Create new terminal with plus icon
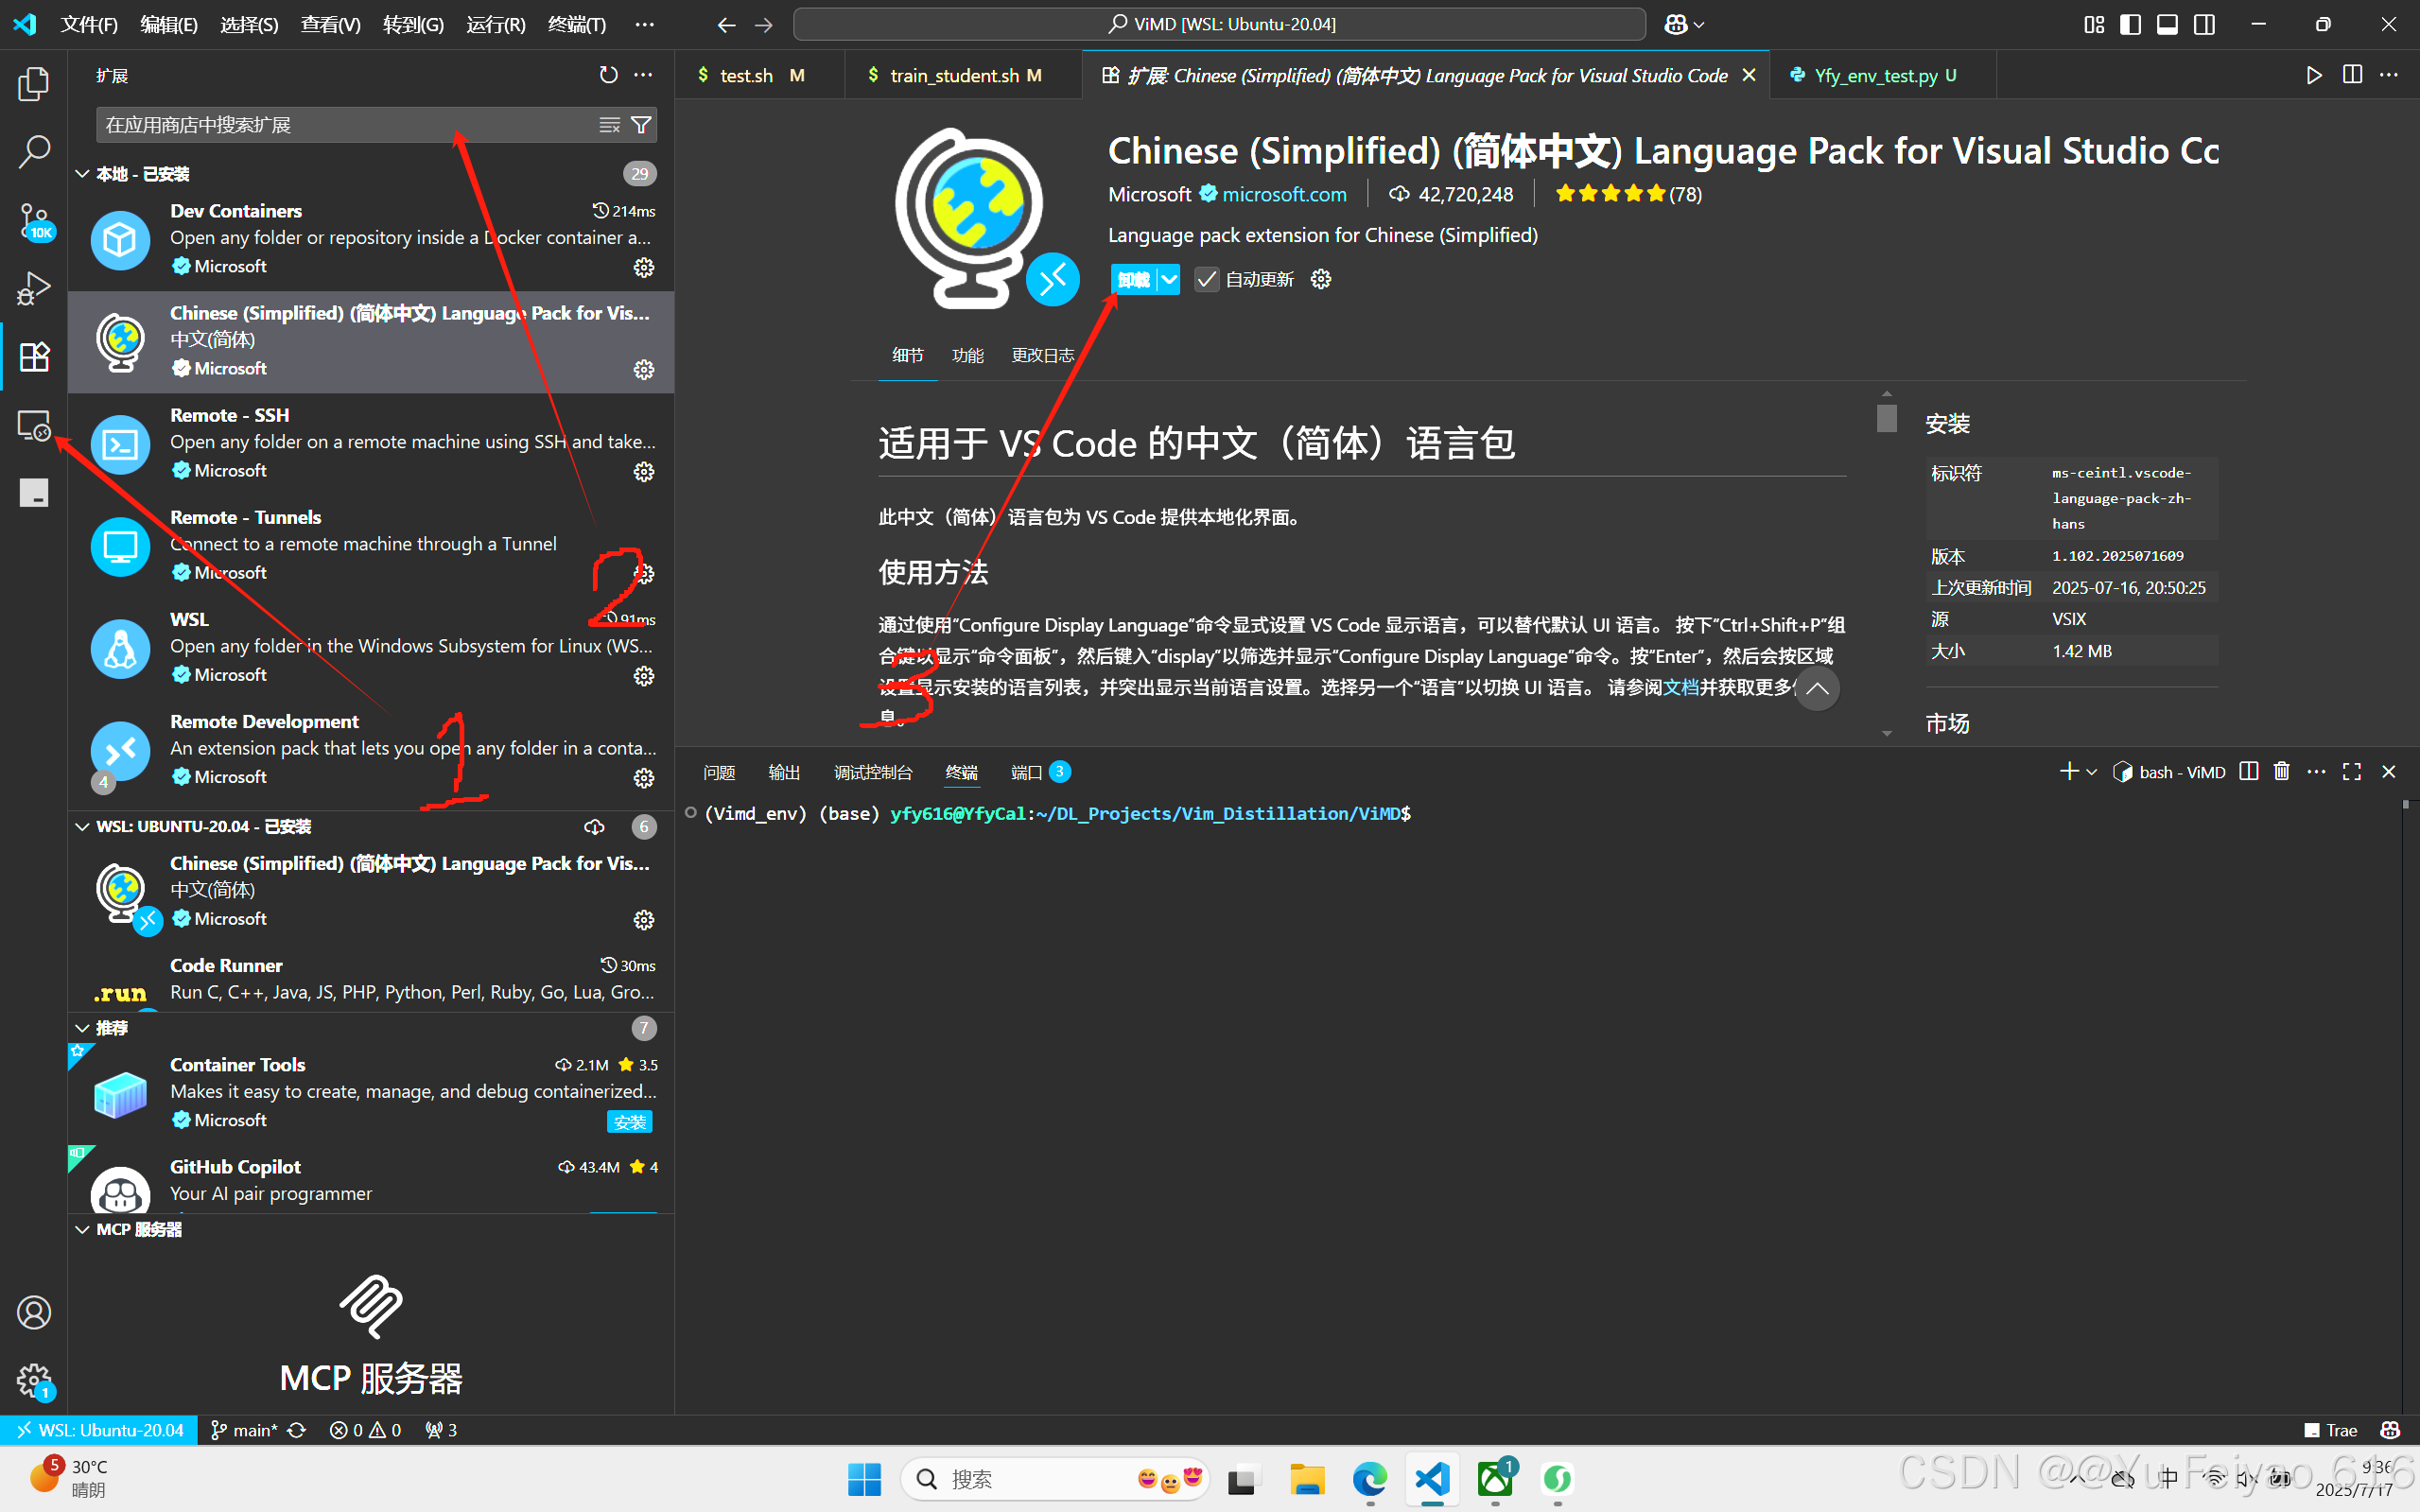The image size is (2420, 1512). coord(2069,771)
